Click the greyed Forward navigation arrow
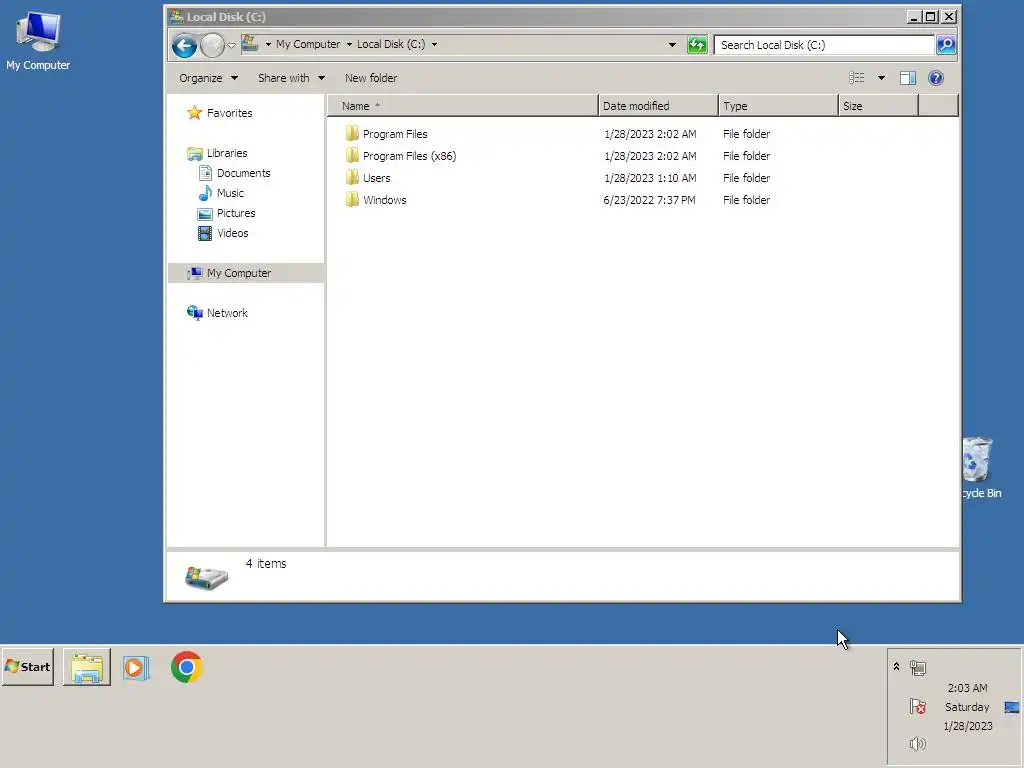Screen dimensions: 1024x768 pyautogui.click(x=212, y=45)
